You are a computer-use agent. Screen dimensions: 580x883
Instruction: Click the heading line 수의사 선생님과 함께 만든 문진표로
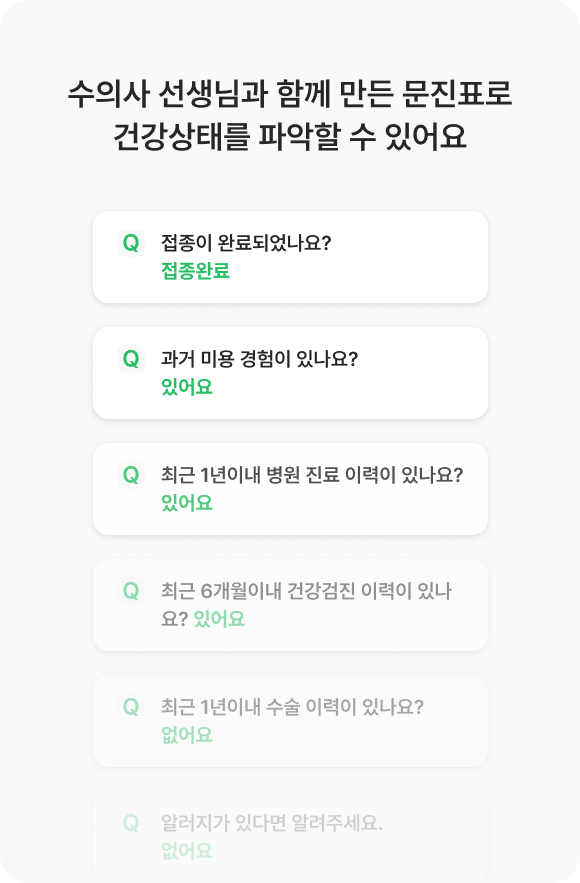(290, 94)
